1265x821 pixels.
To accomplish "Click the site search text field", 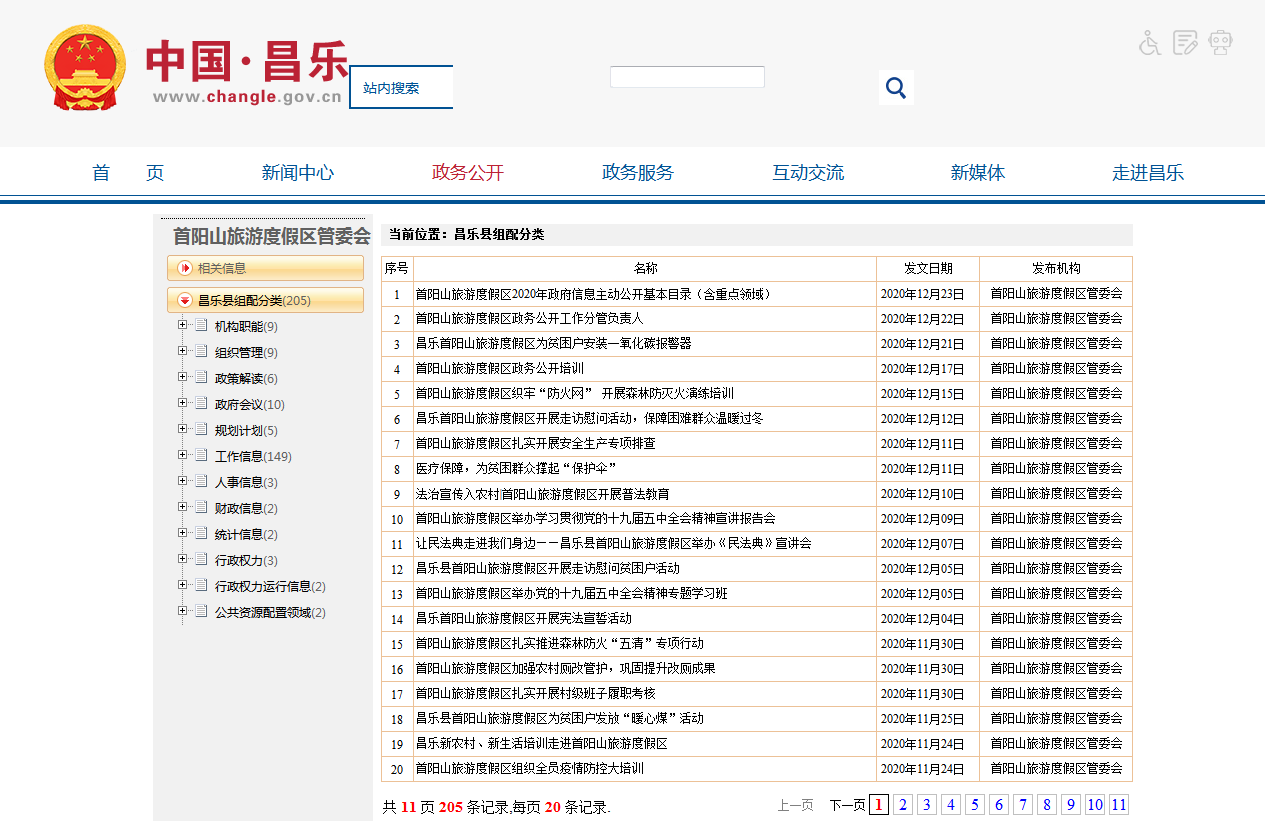I will tap(687, 77).
